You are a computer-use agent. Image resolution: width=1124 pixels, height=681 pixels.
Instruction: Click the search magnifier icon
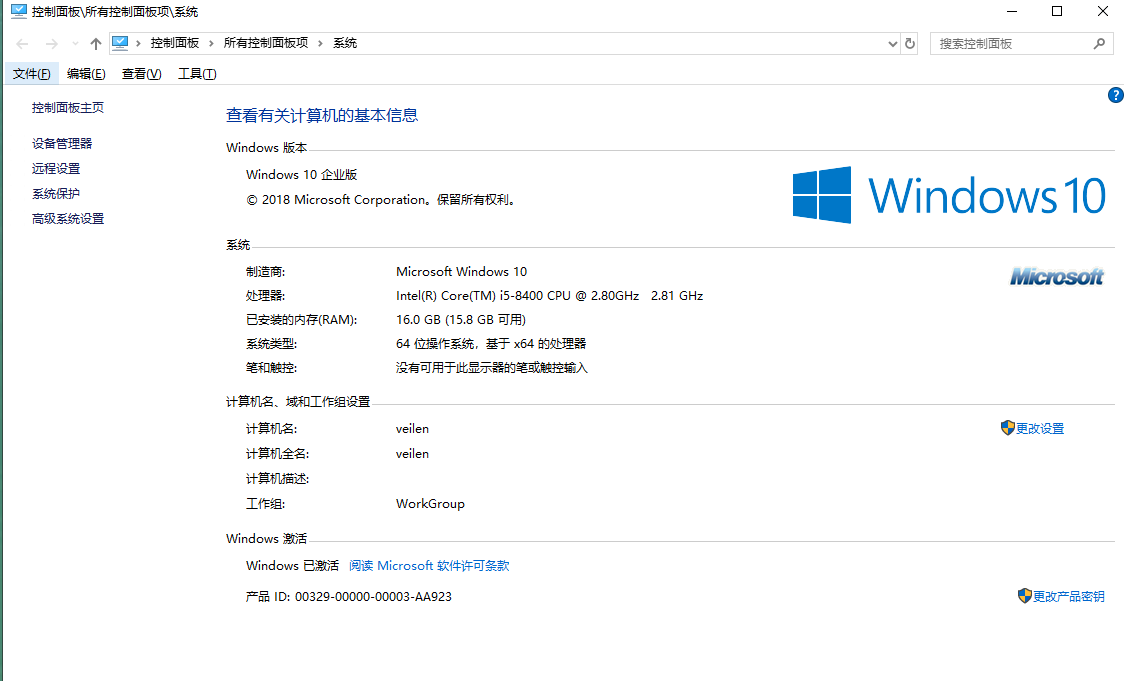(x=1100, y=44)
